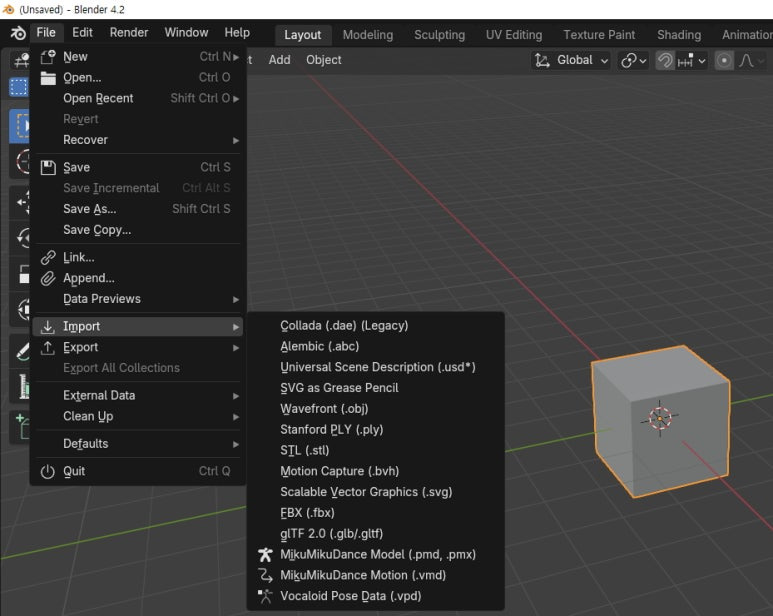Expand the Recover submenu
This screenshot has height=616, width=773.
click(138, 140)
